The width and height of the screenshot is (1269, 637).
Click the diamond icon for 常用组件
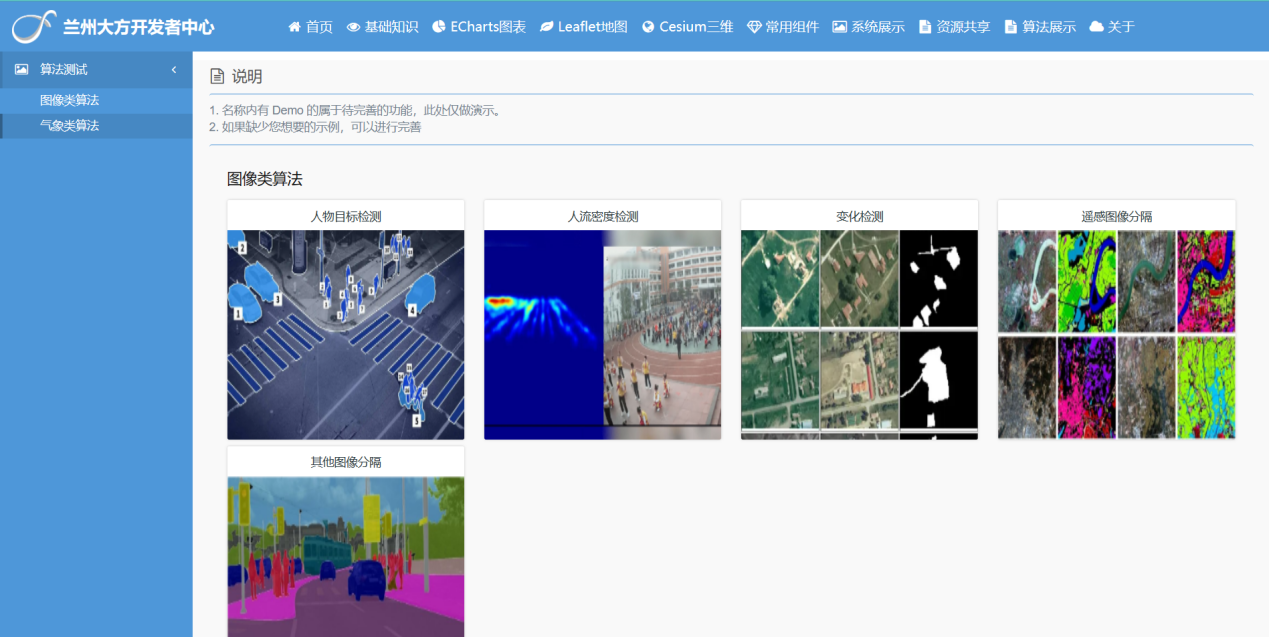pyautogui.click(x=754, y=27)
